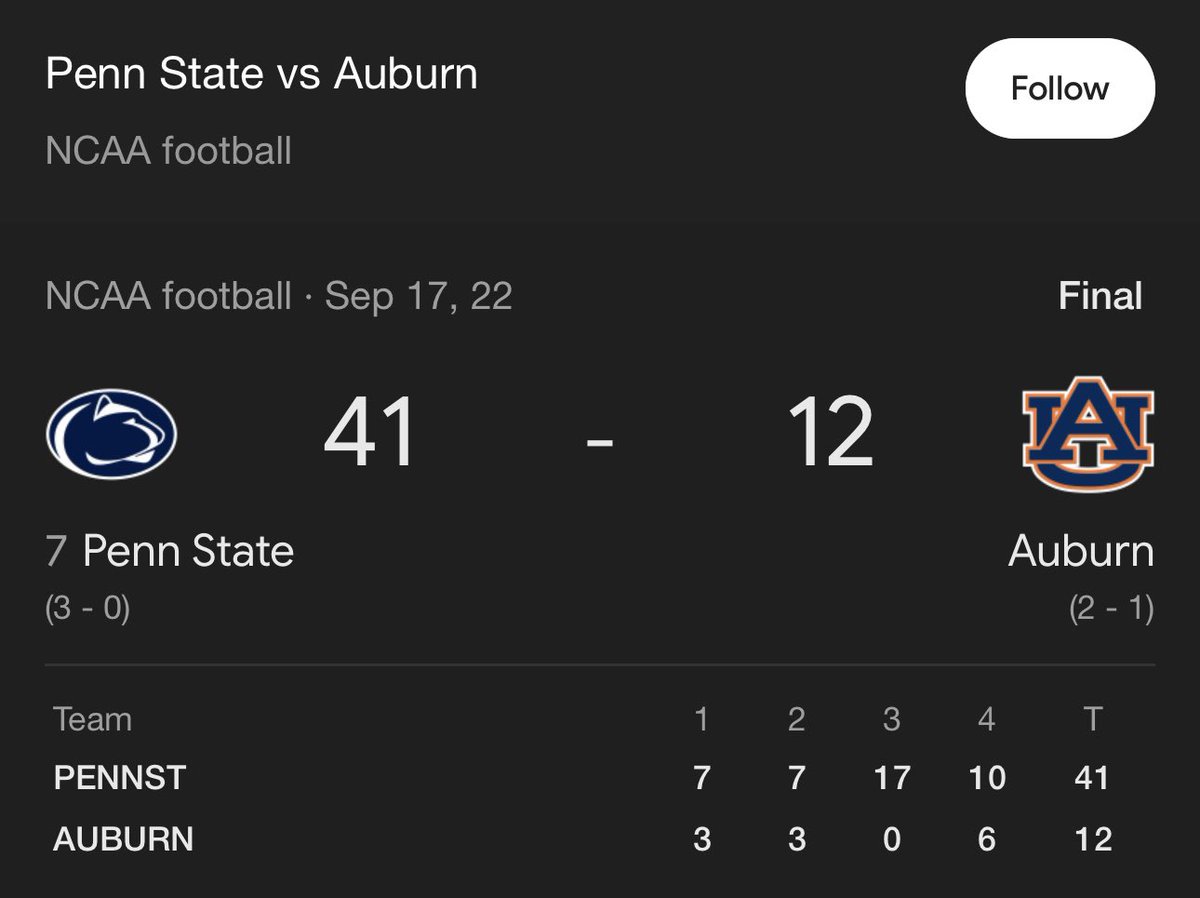Viewport: 1200px width, 898px height.
Task: Click Penn State's fourth quarter score 10
Action: pyautogui.click(x=986, y=777)
